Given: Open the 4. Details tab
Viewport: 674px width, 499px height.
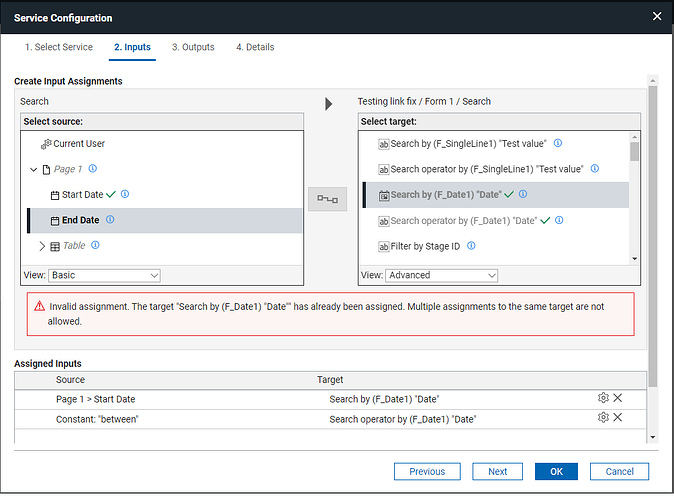Looking at the screenshot, I should click(x=255, y=47).
